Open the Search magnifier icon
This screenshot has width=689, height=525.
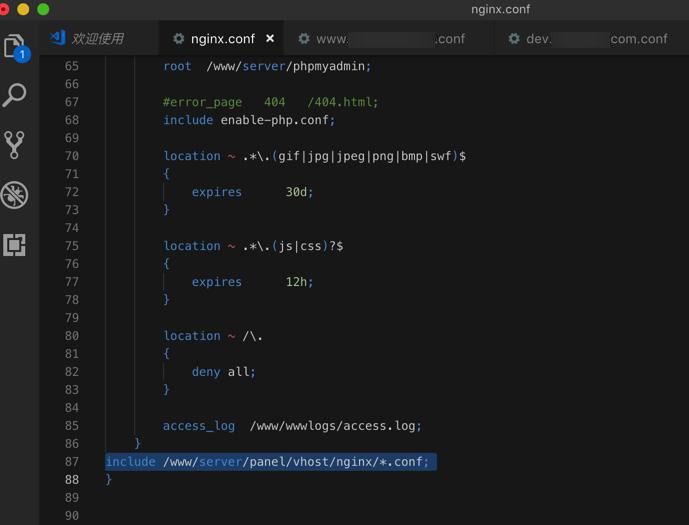(15, 95)
